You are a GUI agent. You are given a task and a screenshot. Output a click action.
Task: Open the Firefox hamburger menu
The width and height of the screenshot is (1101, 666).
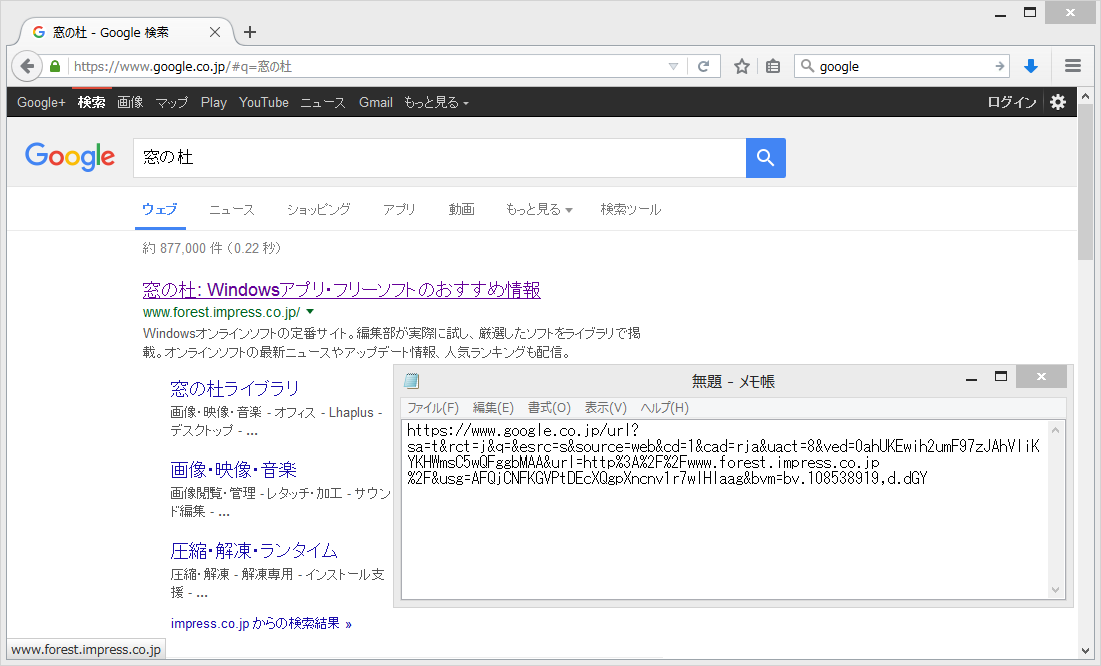point(1072,65)
